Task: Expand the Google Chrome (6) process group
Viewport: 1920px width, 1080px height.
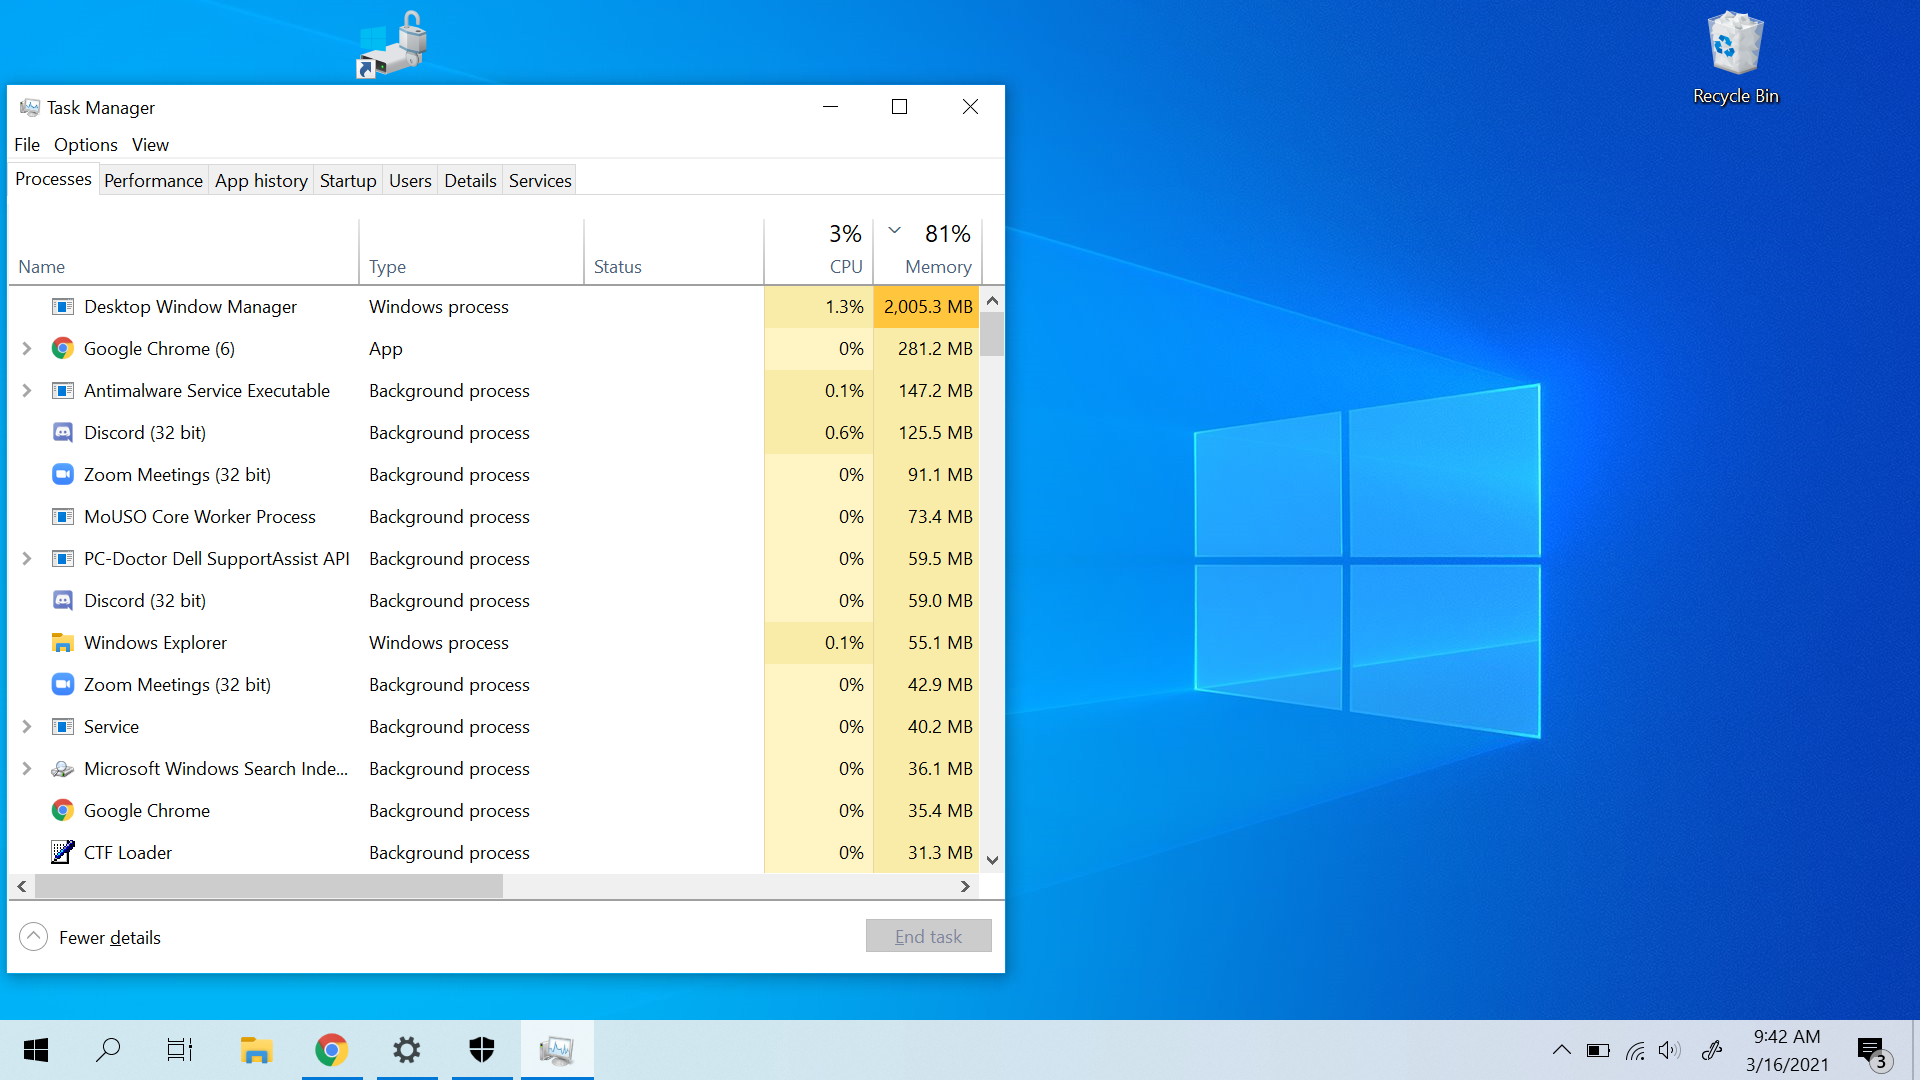Action: pos(27,349)
